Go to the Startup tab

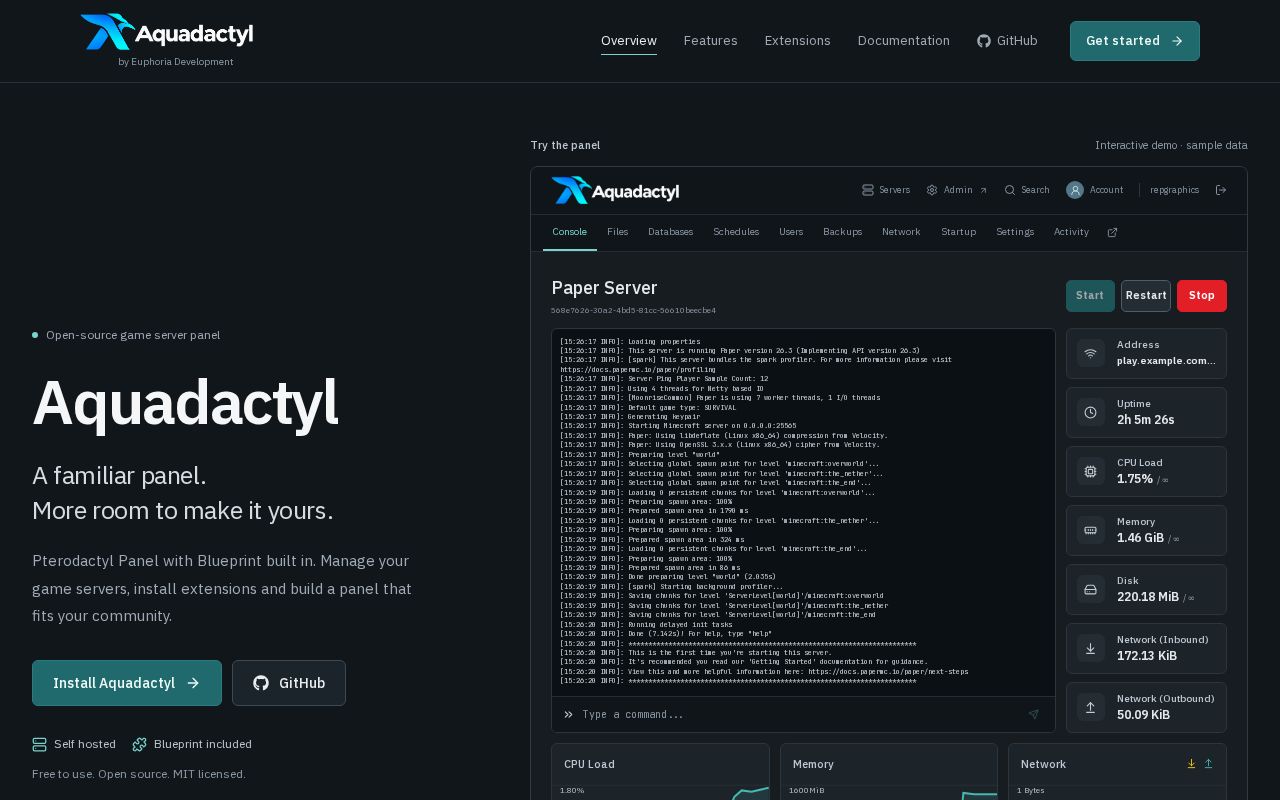958,232
